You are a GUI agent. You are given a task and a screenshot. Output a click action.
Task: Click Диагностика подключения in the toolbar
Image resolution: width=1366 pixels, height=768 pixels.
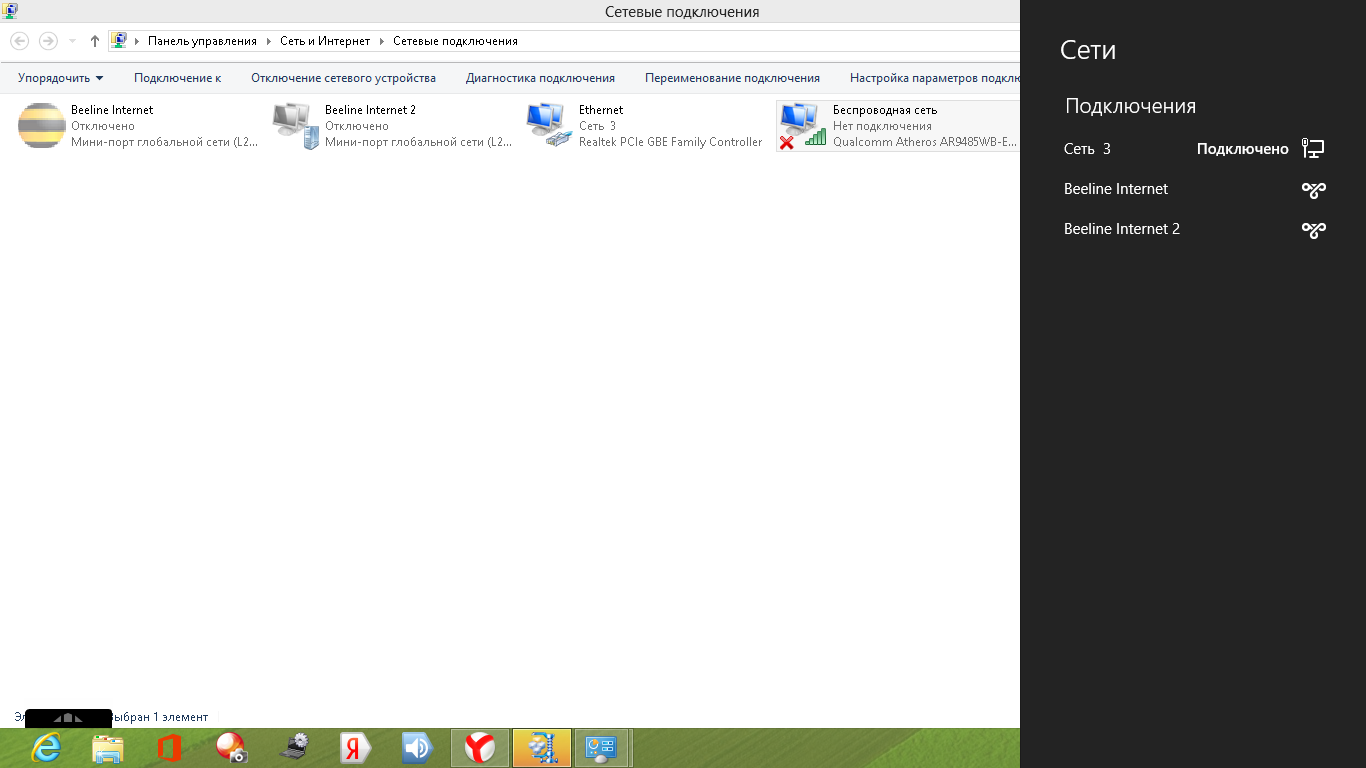coord(540,78)
